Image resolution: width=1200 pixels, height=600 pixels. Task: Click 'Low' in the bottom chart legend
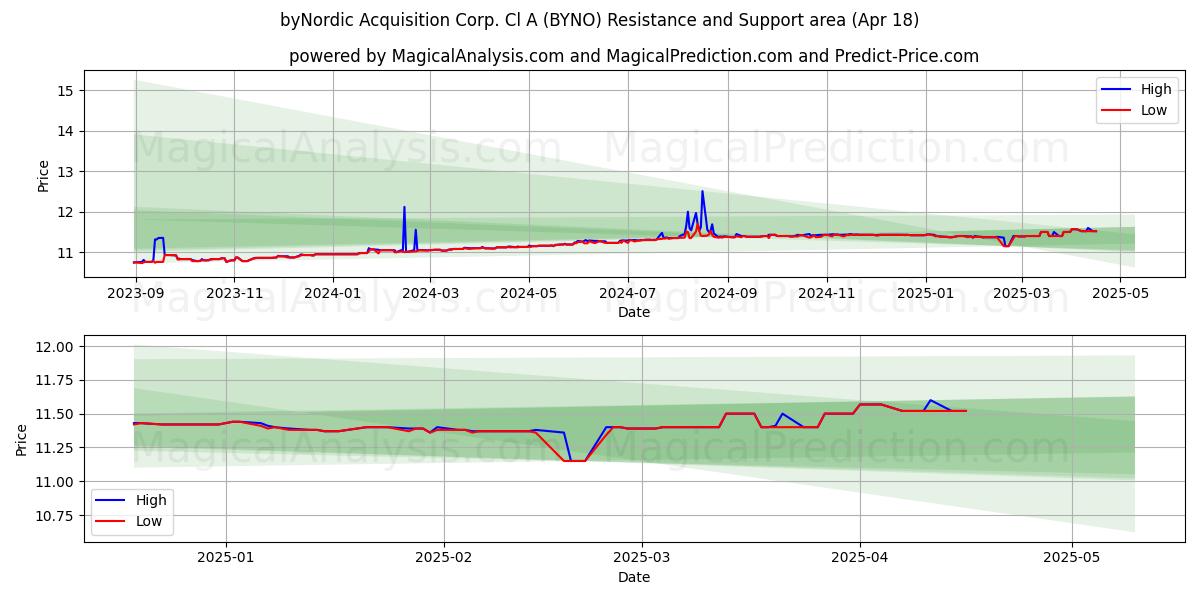pyautogui.click(x=149, y=522)
